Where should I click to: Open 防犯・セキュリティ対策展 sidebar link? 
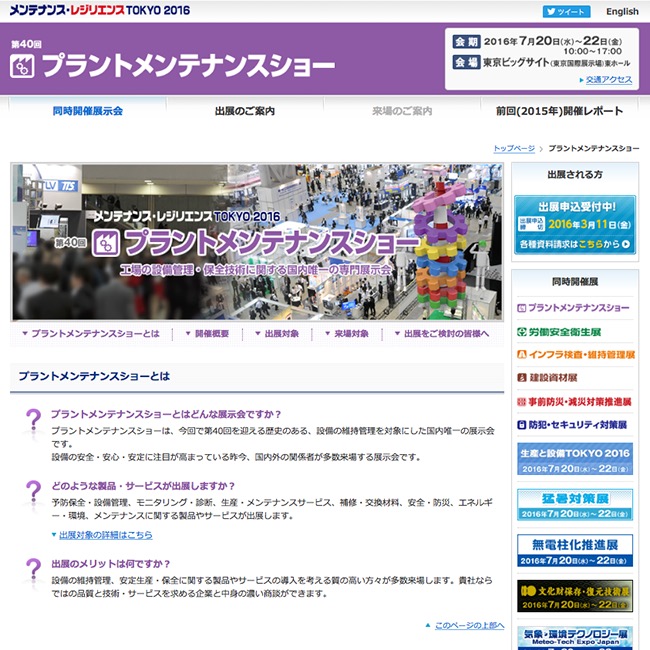point(574,425)
